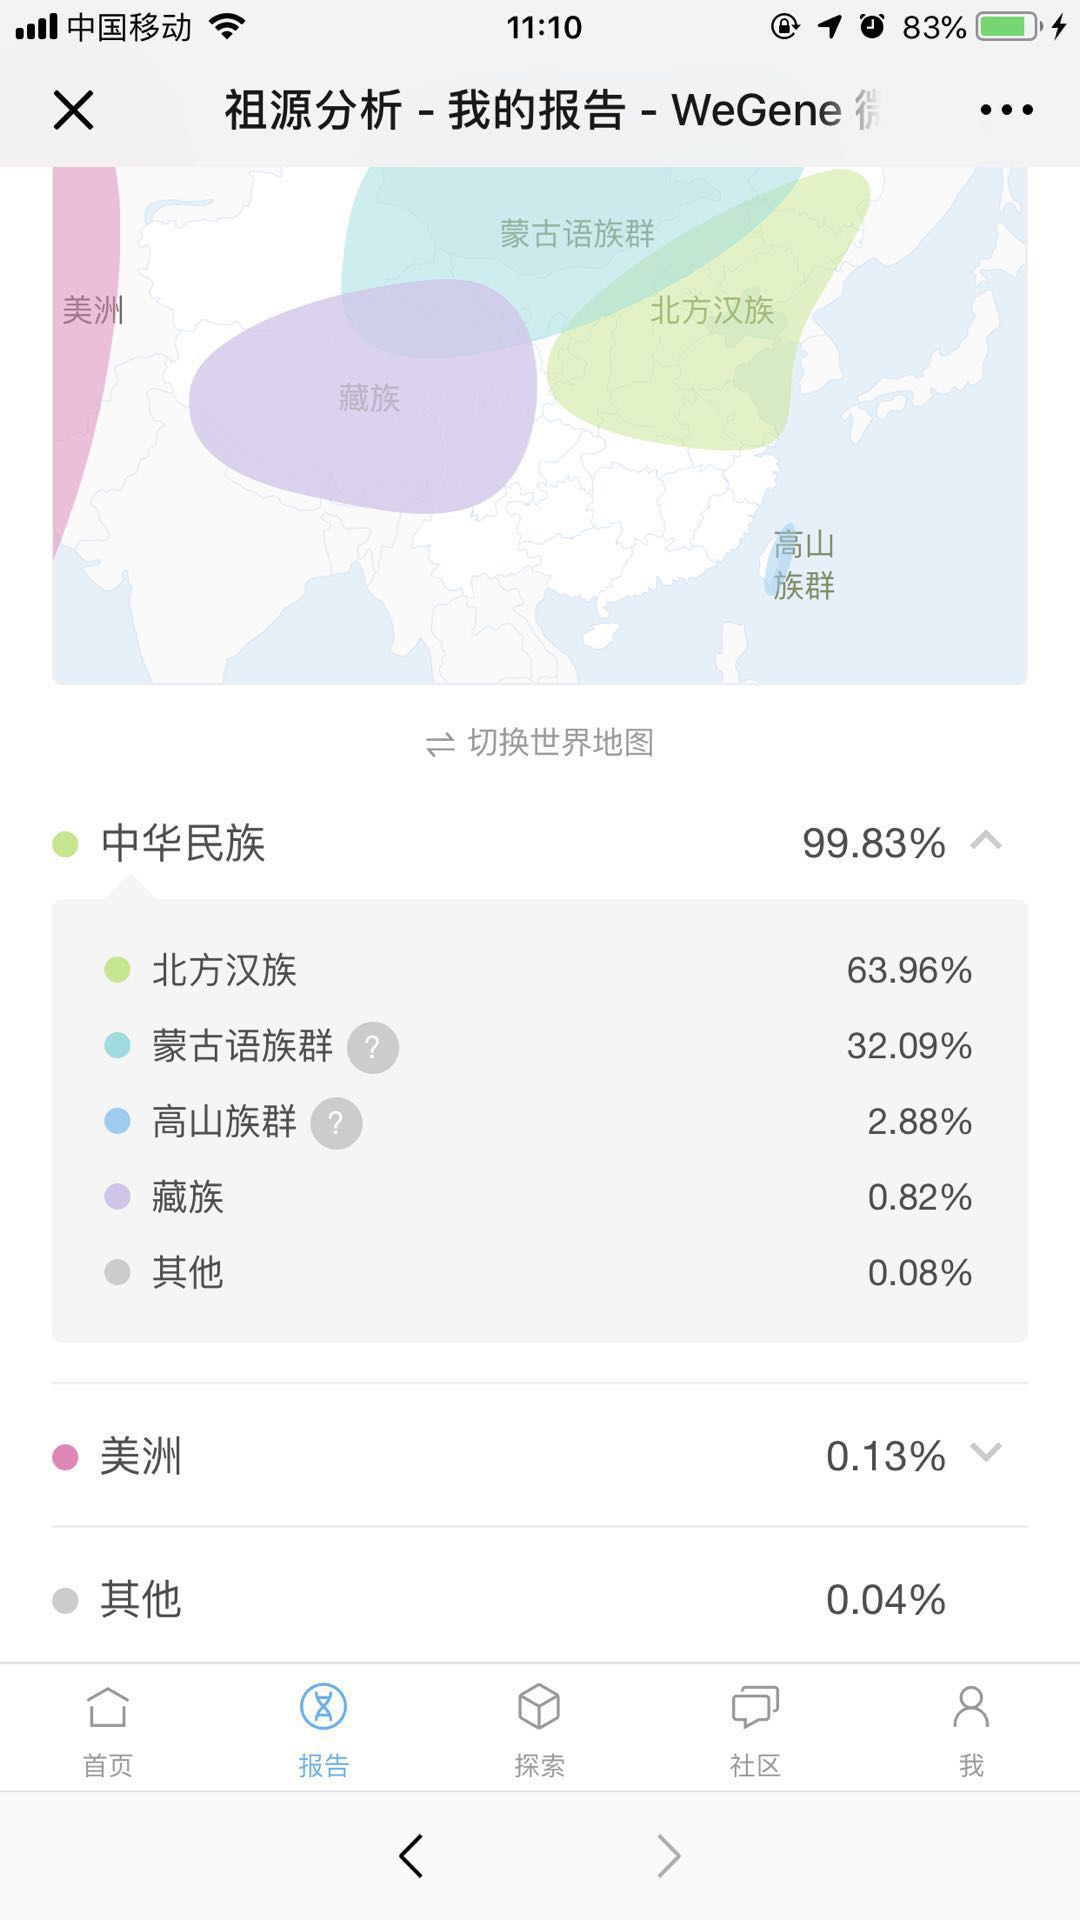Switch to world map via 切换世界地图
Viewport: 1080px width, 1920px height.
click(540, 743)
